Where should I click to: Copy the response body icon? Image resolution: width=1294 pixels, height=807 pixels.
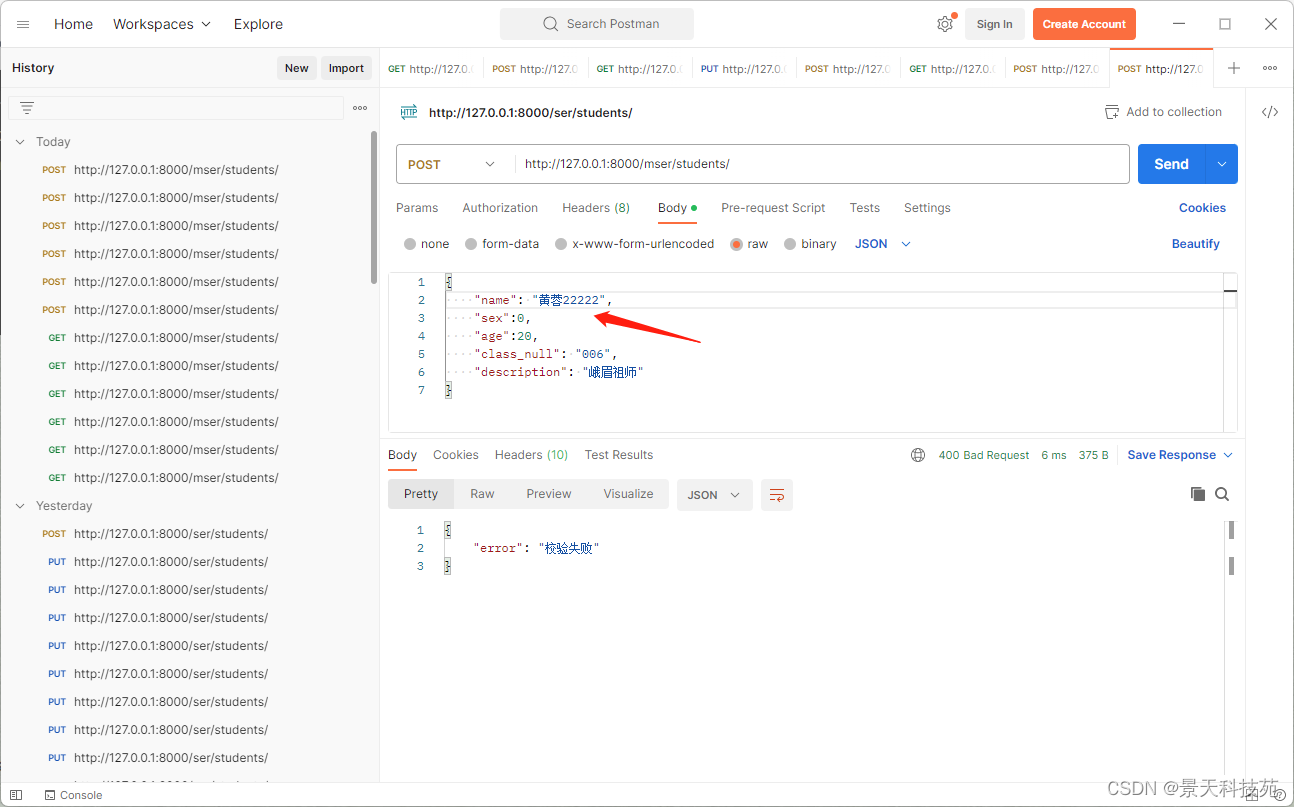coord(1198,494)
